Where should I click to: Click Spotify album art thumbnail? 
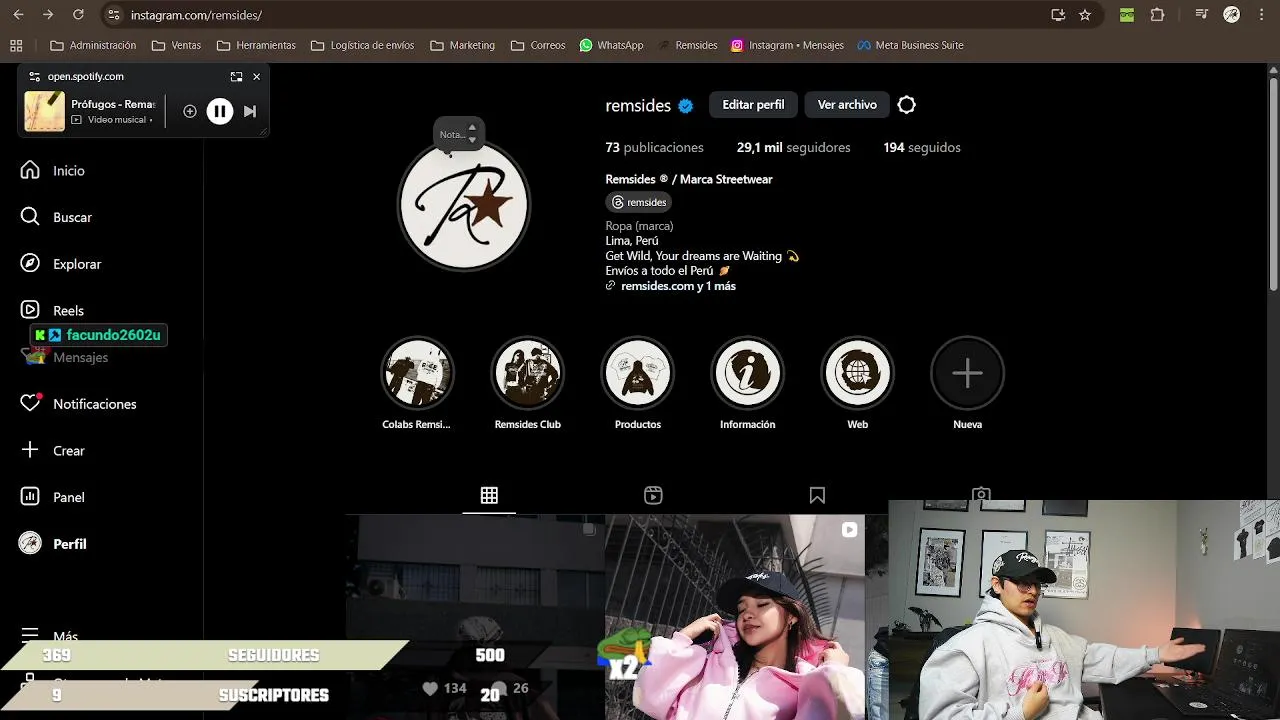click(x=45, y=111)
